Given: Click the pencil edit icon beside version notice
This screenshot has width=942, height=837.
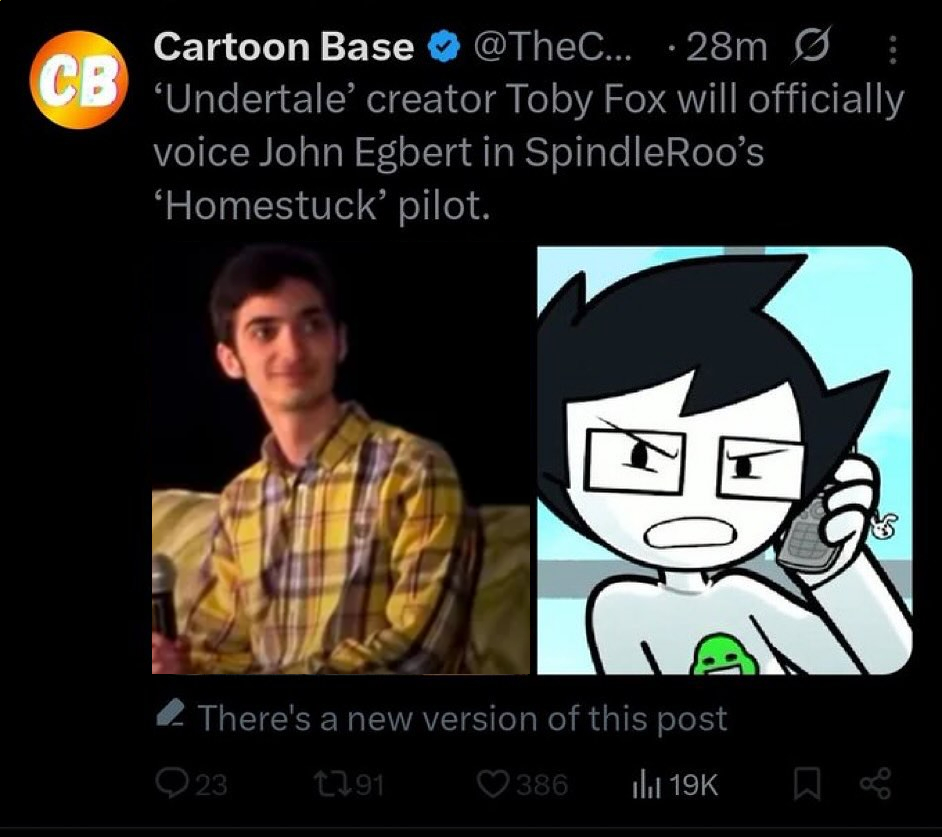Looking at the screenshot, I should [170, 713].
